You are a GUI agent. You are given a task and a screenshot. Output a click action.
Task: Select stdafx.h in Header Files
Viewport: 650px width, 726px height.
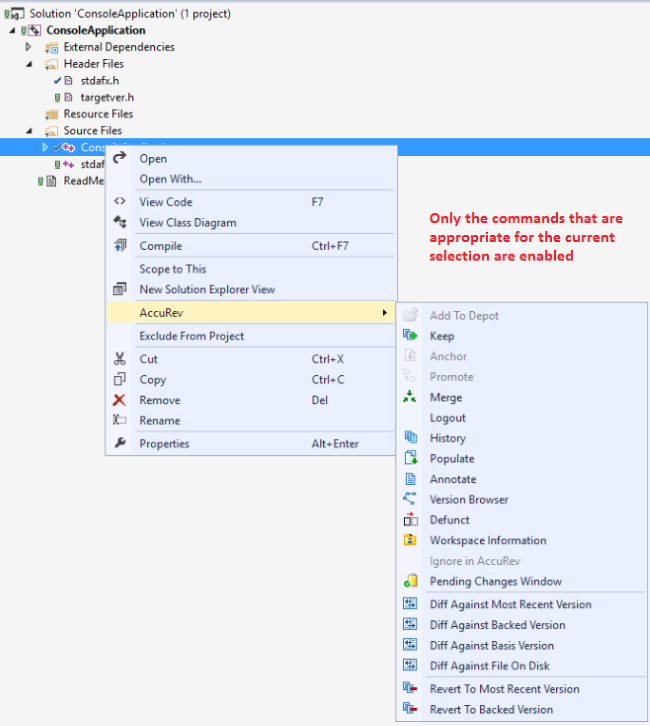click(x=100, y=80)
